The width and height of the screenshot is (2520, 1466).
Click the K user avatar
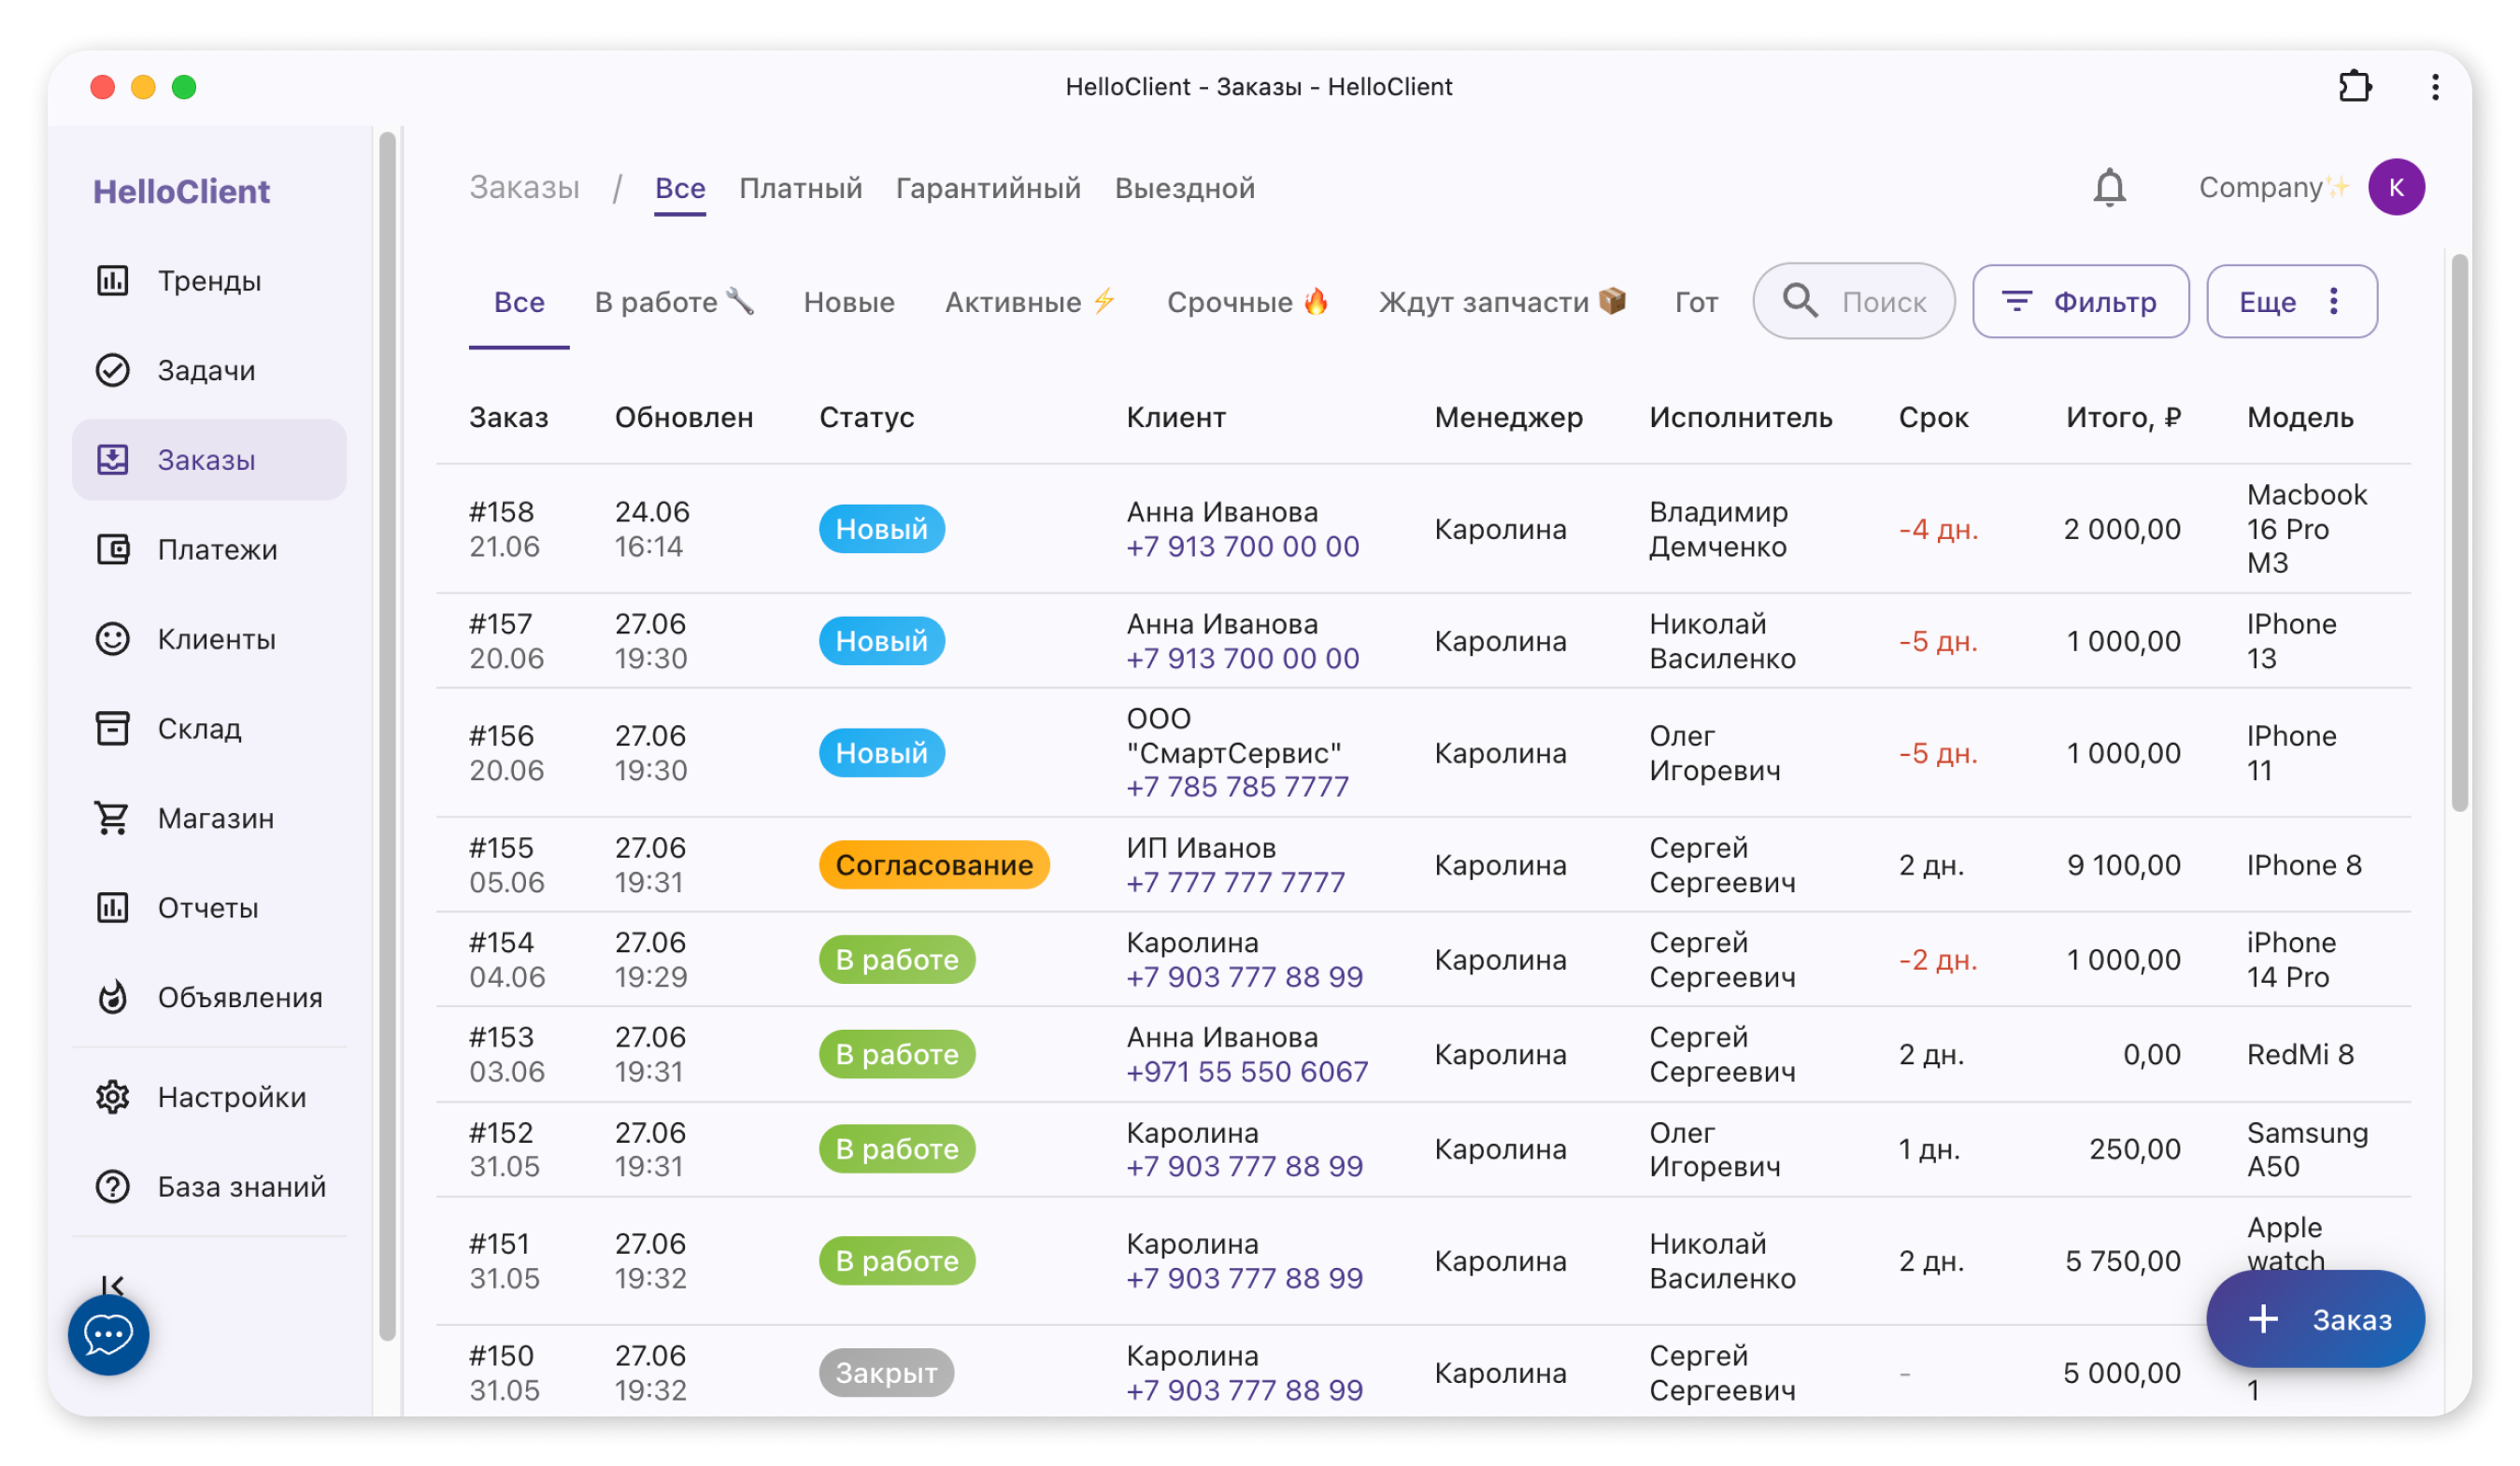click(x=2396, y=187)
